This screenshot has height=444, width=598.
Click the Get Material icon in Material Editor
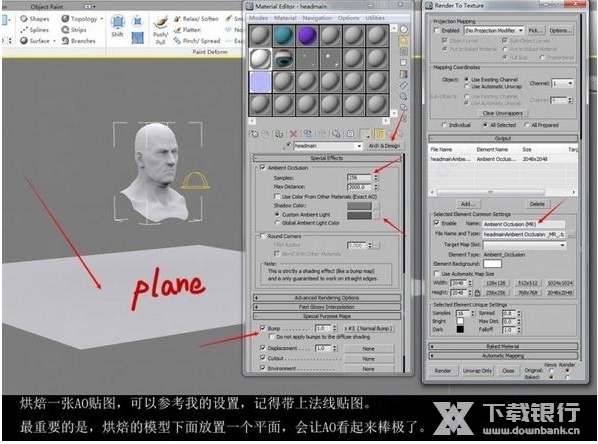pos(255,134)
